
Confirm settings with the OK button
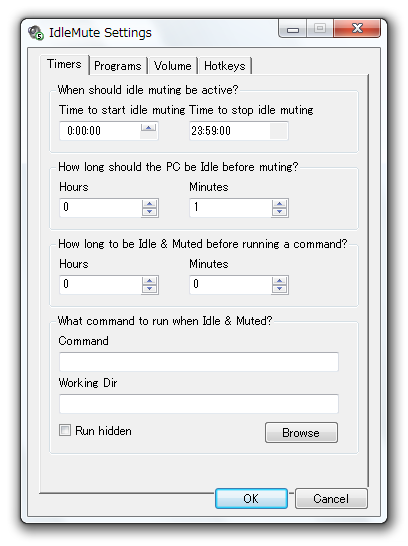point(251,499)
